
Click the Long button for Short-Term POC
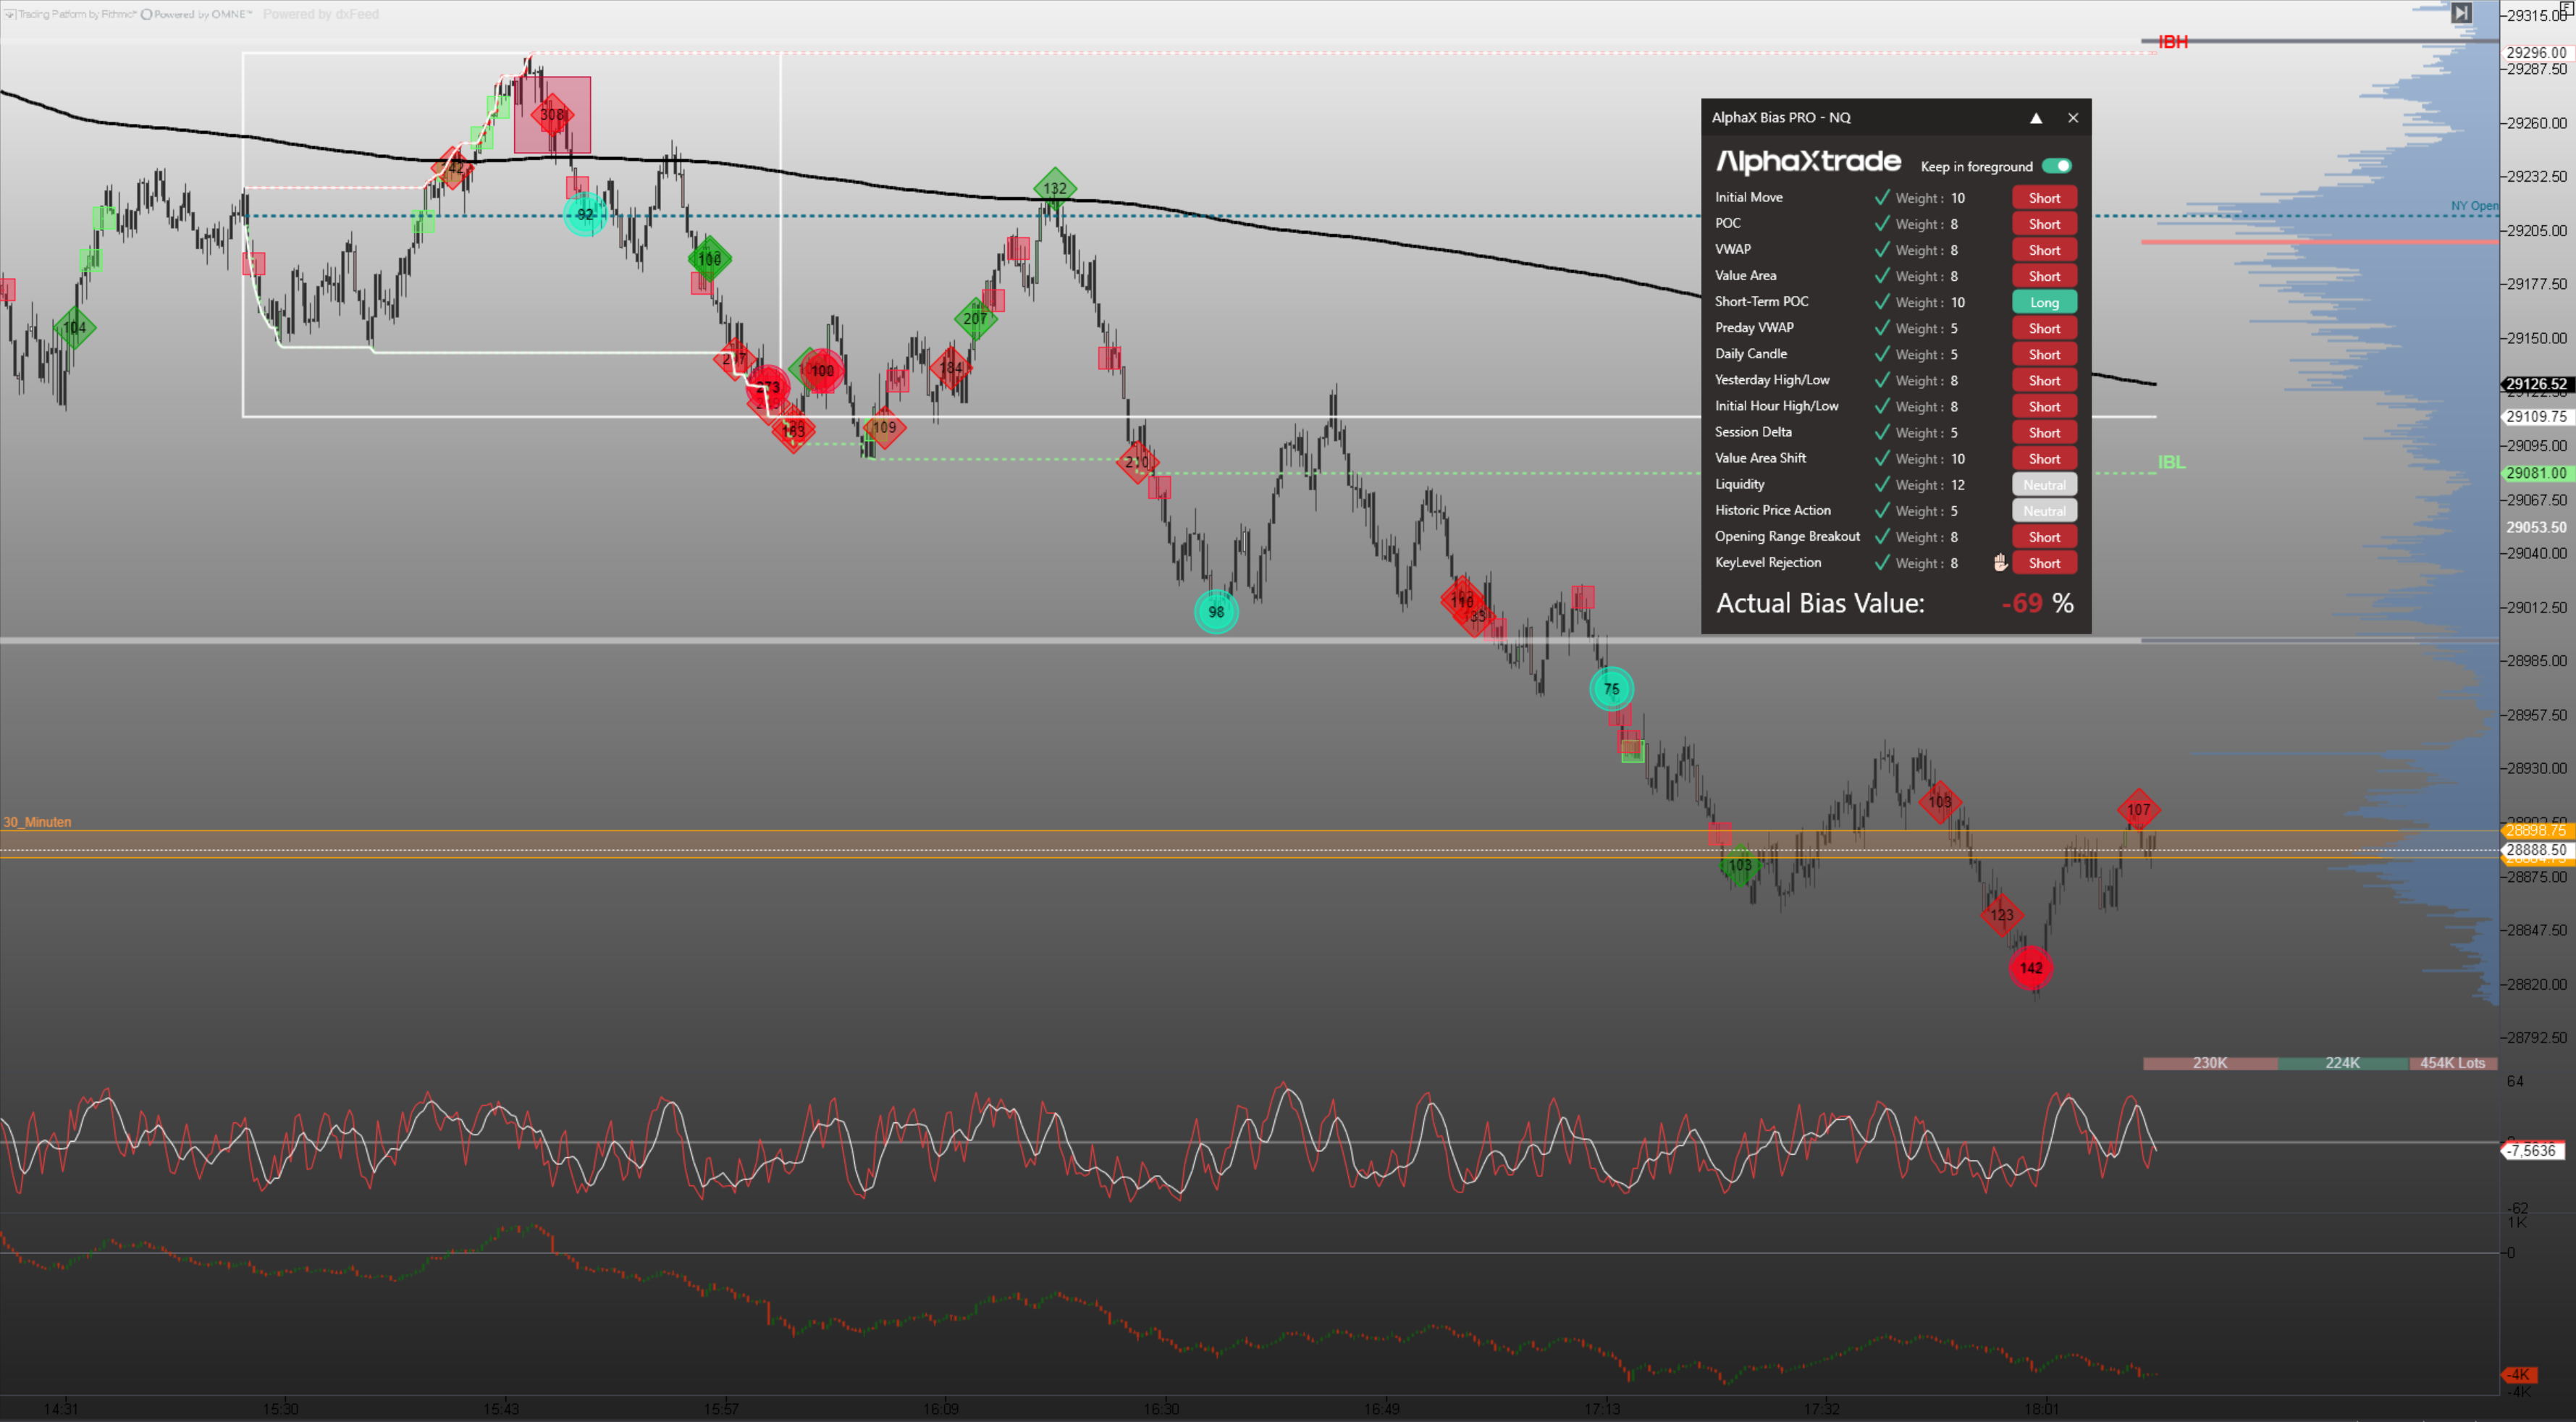click(x=2044, y=302)
